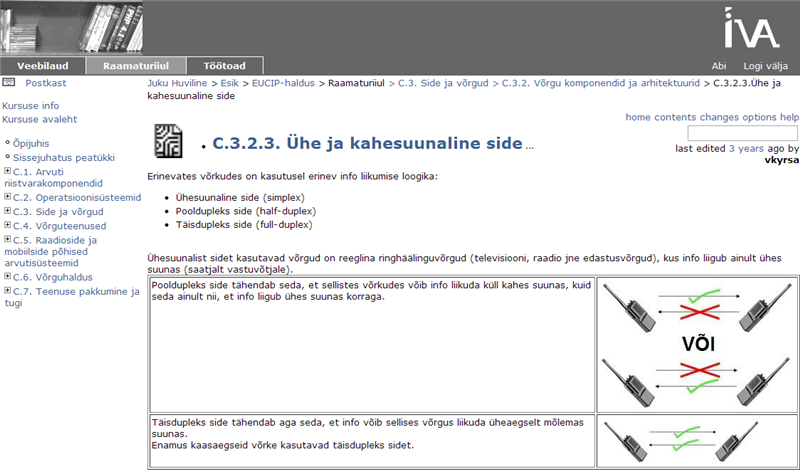
Task: Open Sissejuhatus peatükki in sidebar
Action: coord(64,158)
